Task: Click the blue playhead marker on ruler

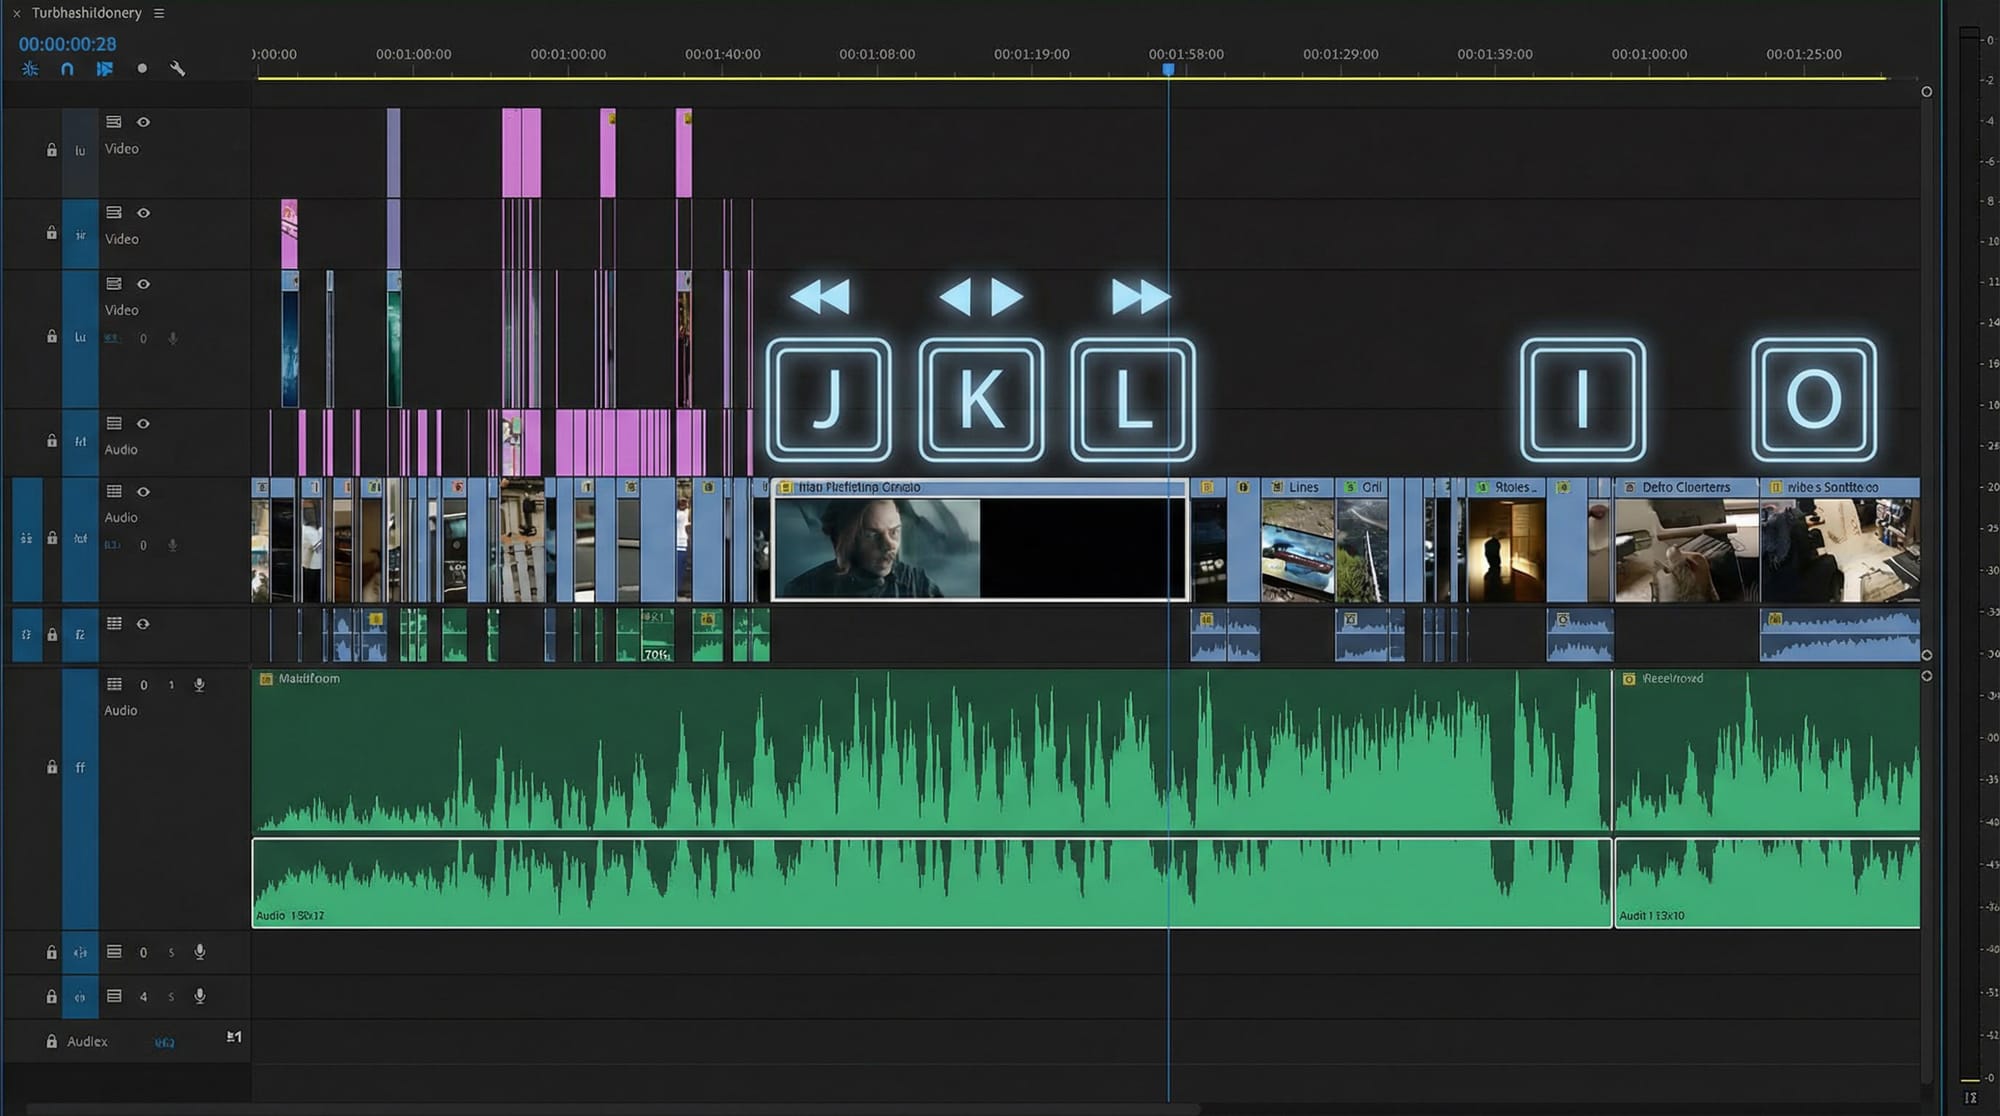Action: click(1168, 69)
